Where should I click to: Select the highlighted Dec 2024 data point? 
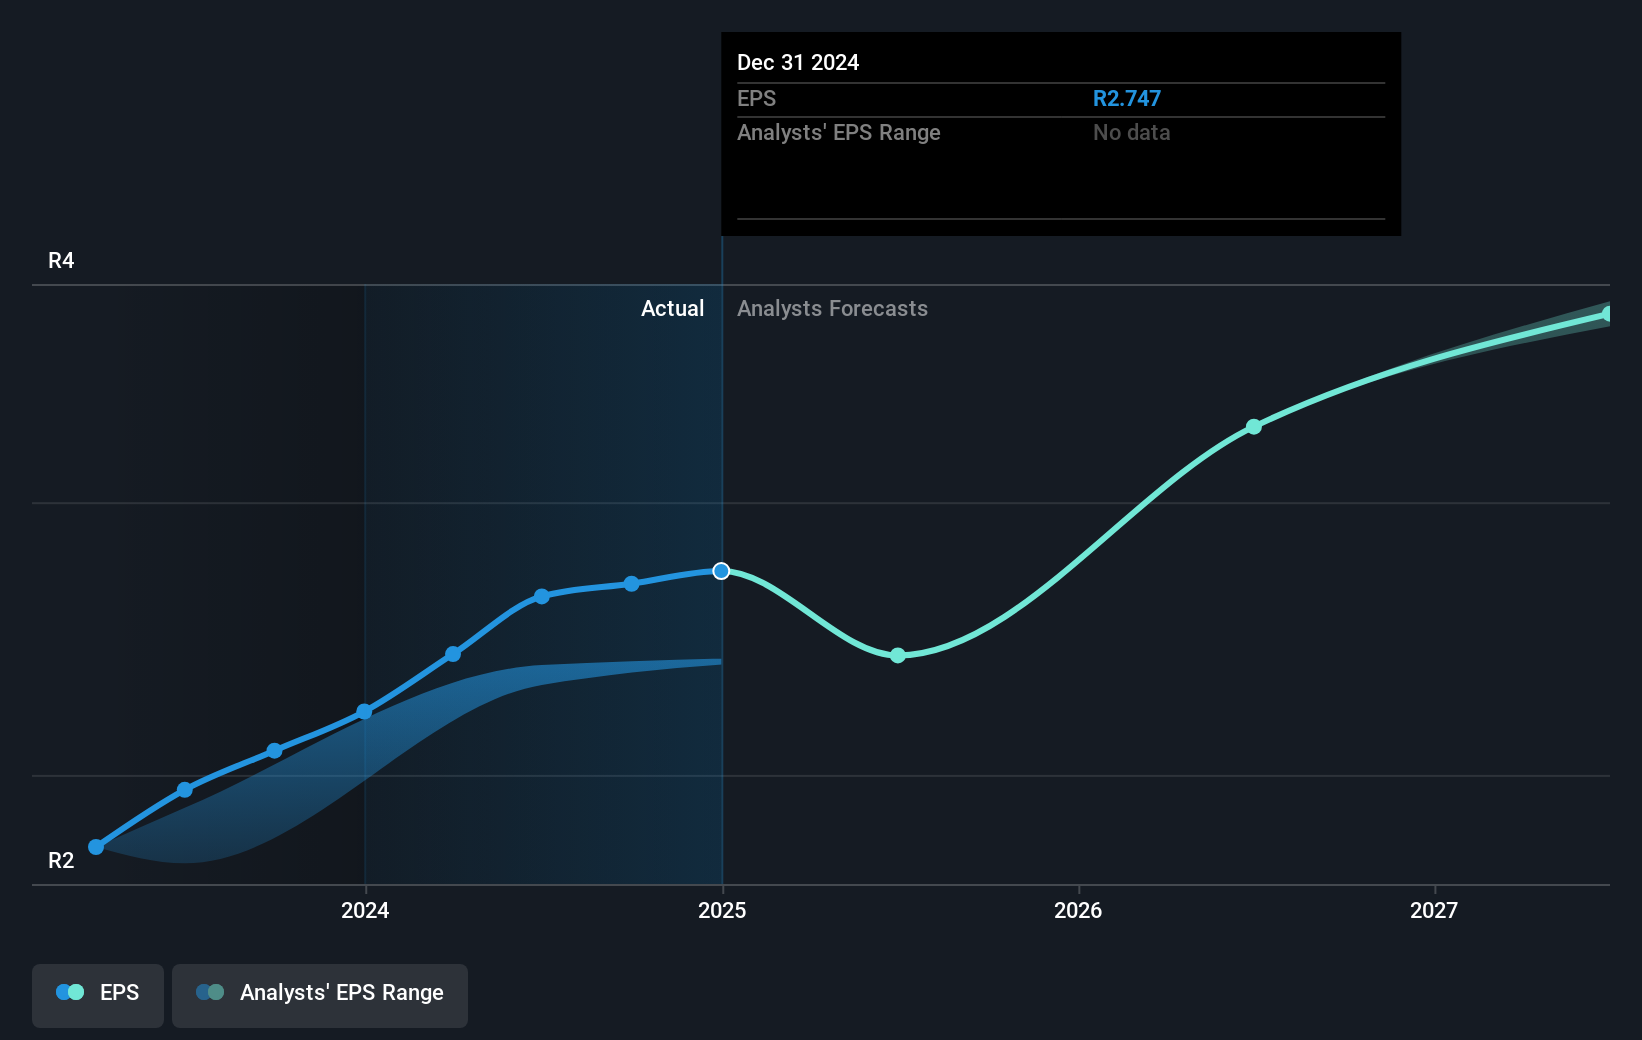pos(721,571)
